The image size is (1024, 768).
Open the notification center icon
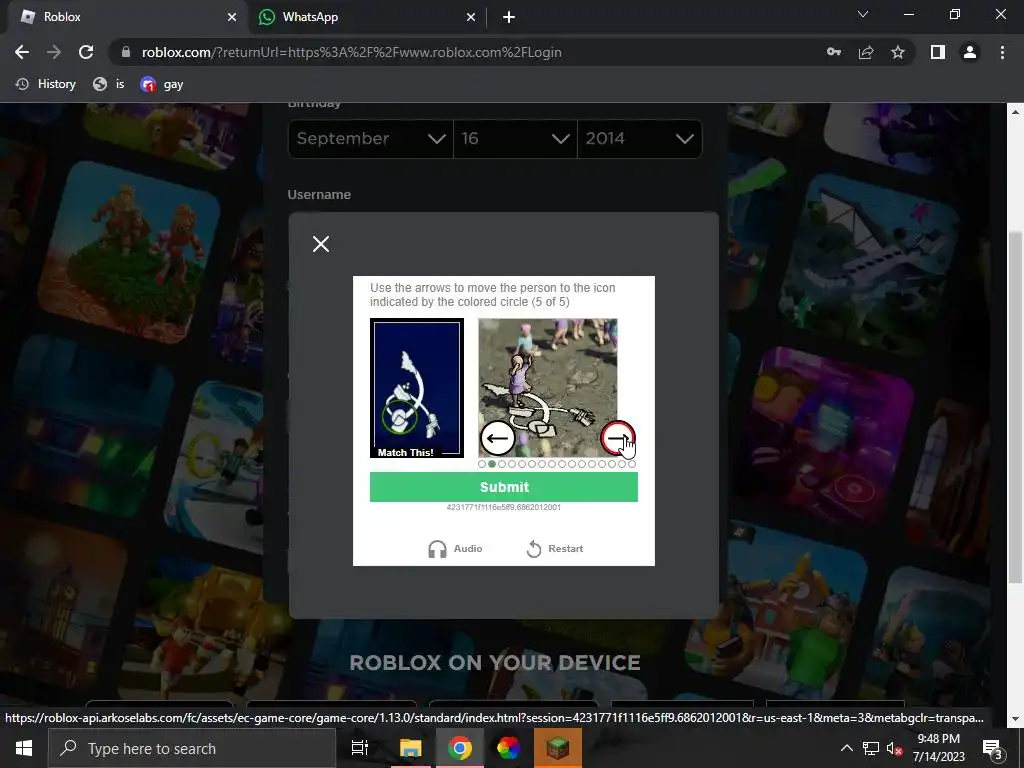tap(993, 748)
